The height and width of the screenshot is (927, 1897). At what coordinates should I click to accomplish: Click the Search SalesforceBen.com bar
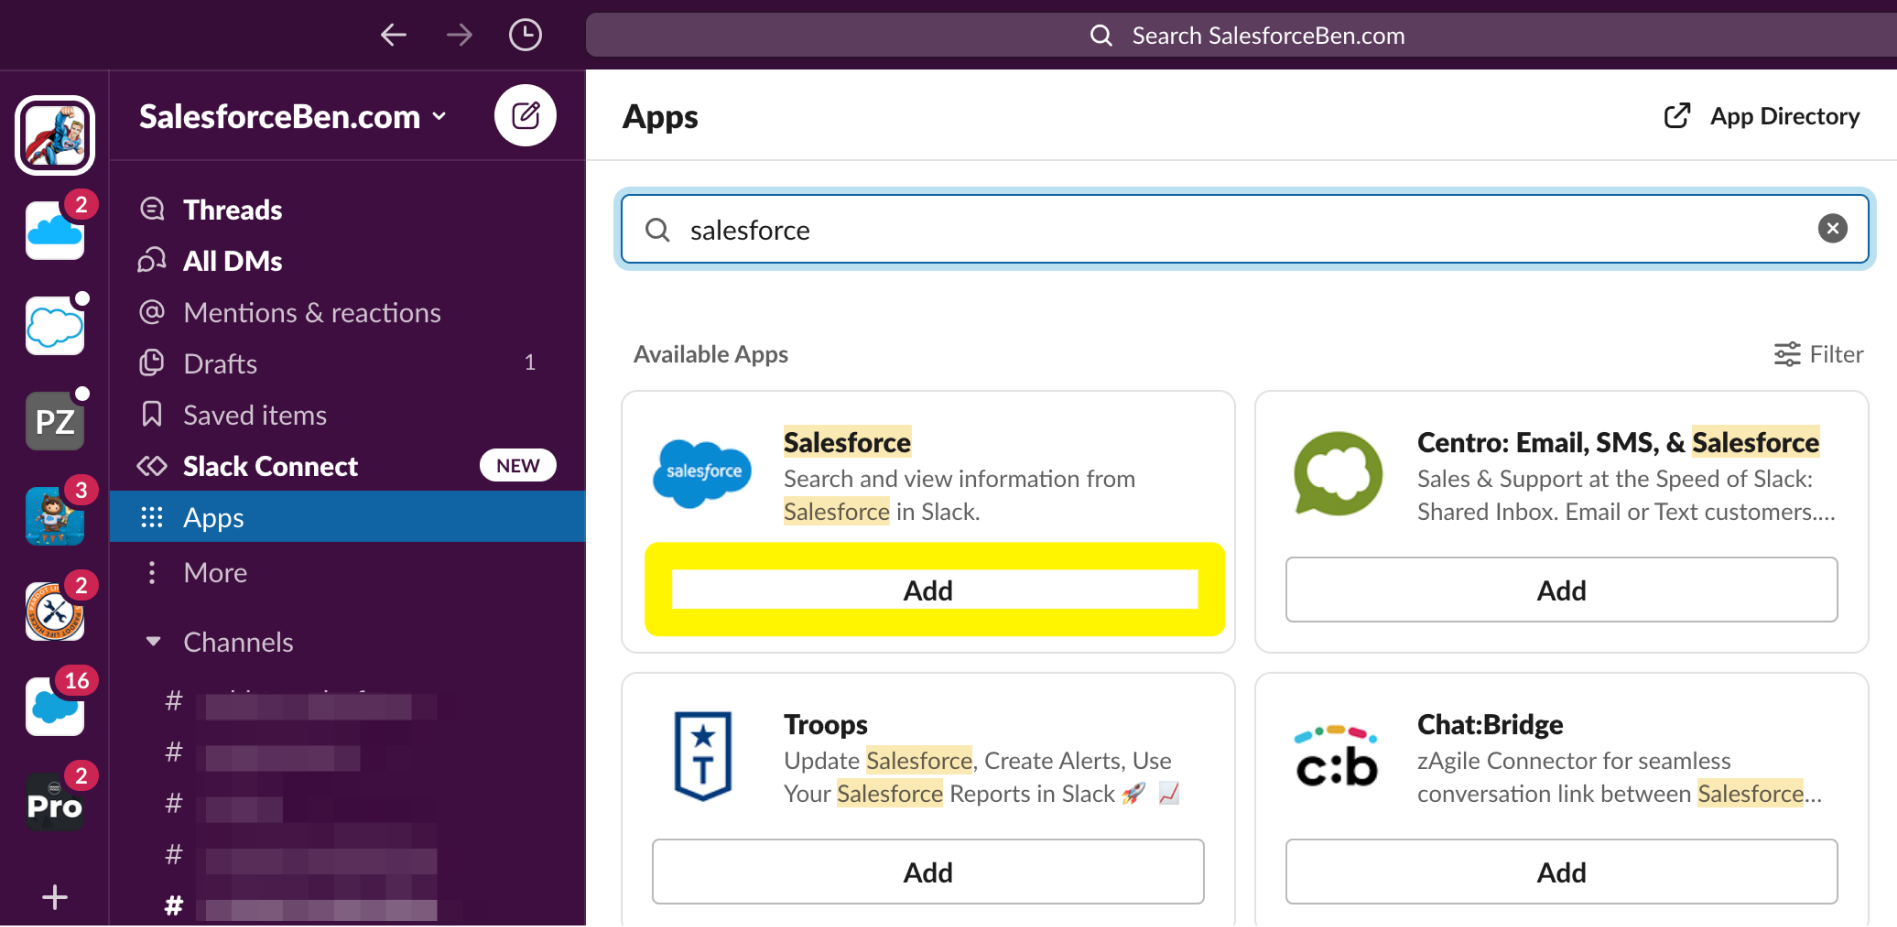coord(1241,35)
